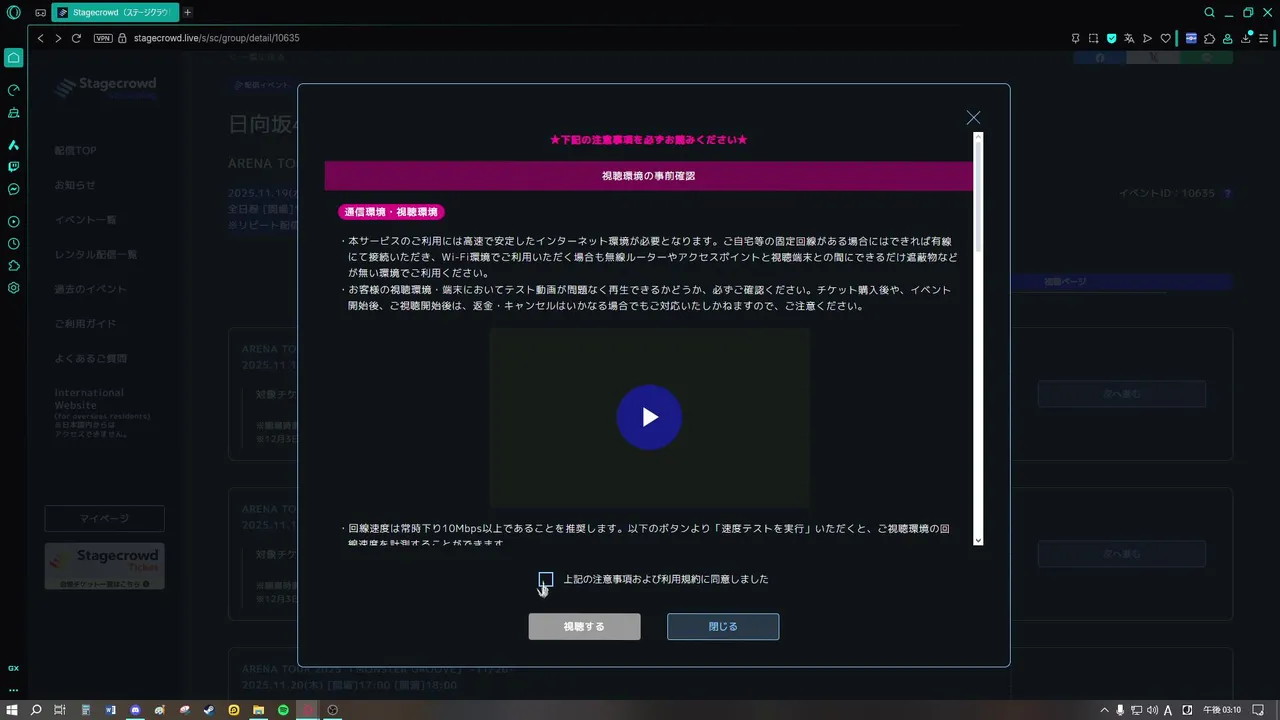Image resolution: width=1280 pixels, height=720 pixels.
Task: Show hidden system tray icons
Action: [x=1104, y=710]
